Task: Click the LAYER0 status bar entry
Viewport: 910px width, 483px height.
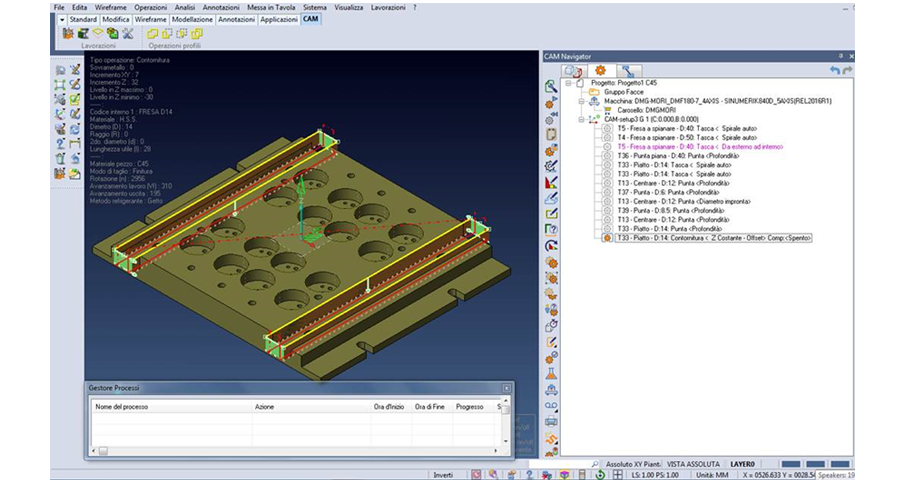Action: coord(742,464)
